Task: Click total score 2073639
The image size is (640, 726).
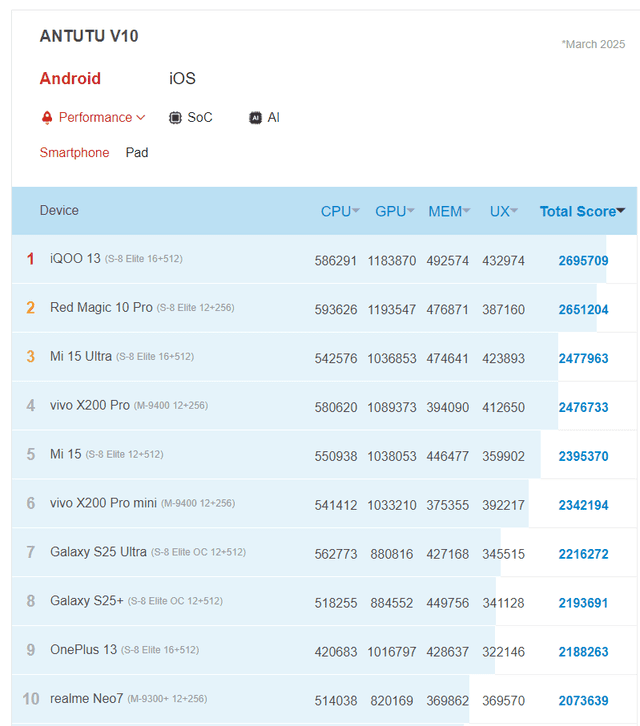Action: point(583,701)
